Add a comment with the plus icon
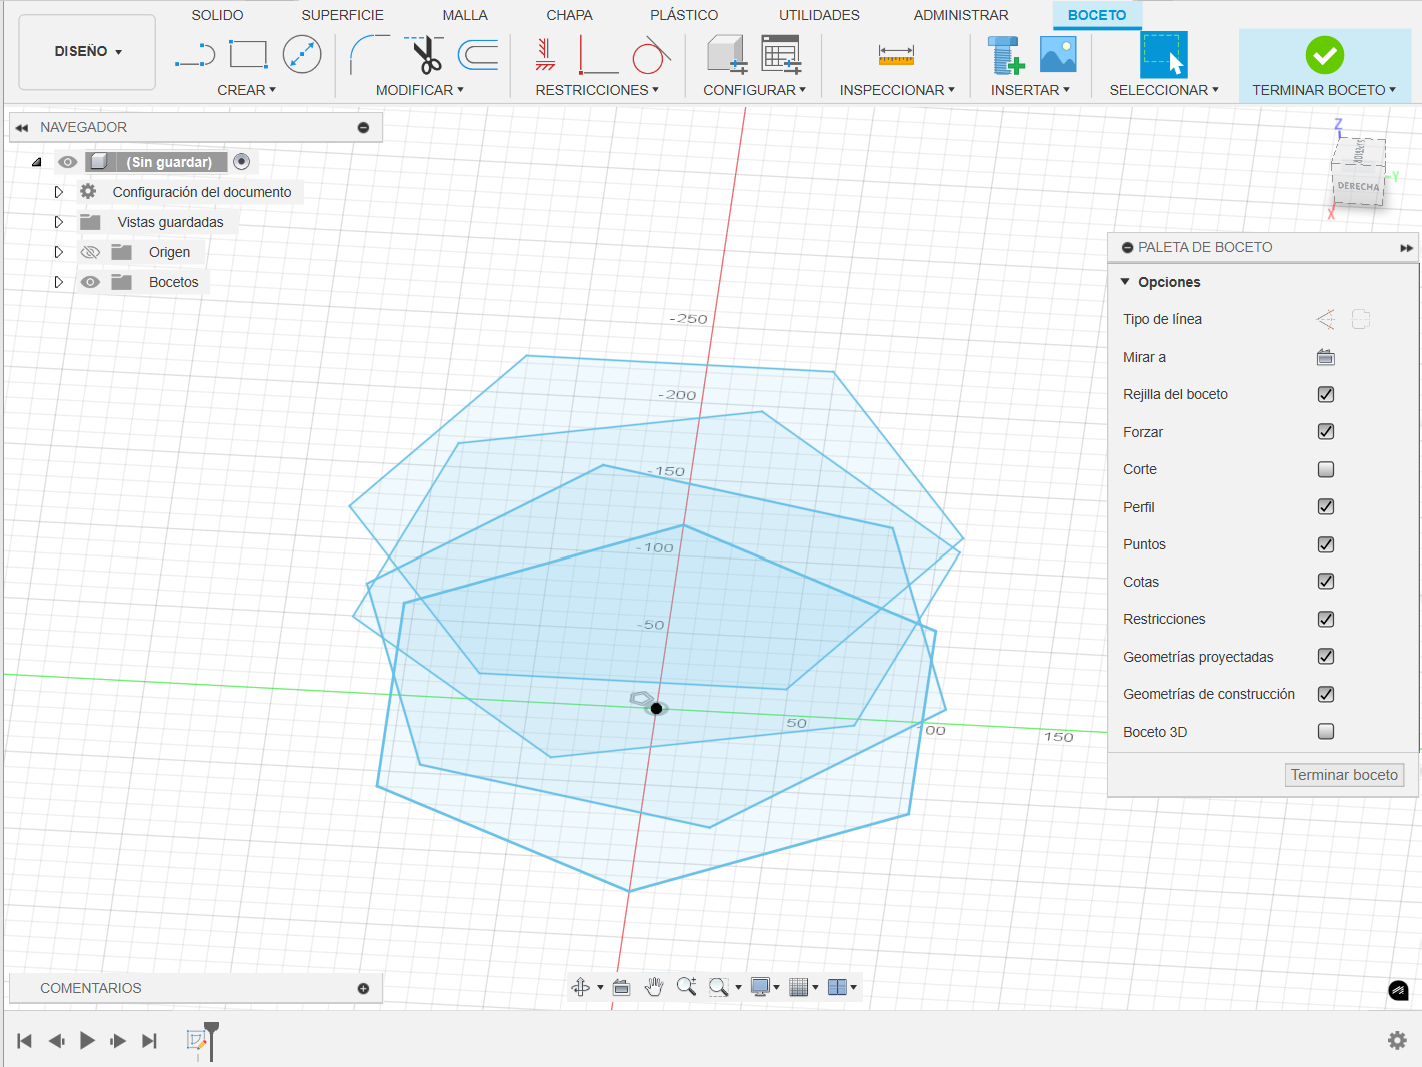This screenshot has width=1422, height=1067. (x=363, y=988)
